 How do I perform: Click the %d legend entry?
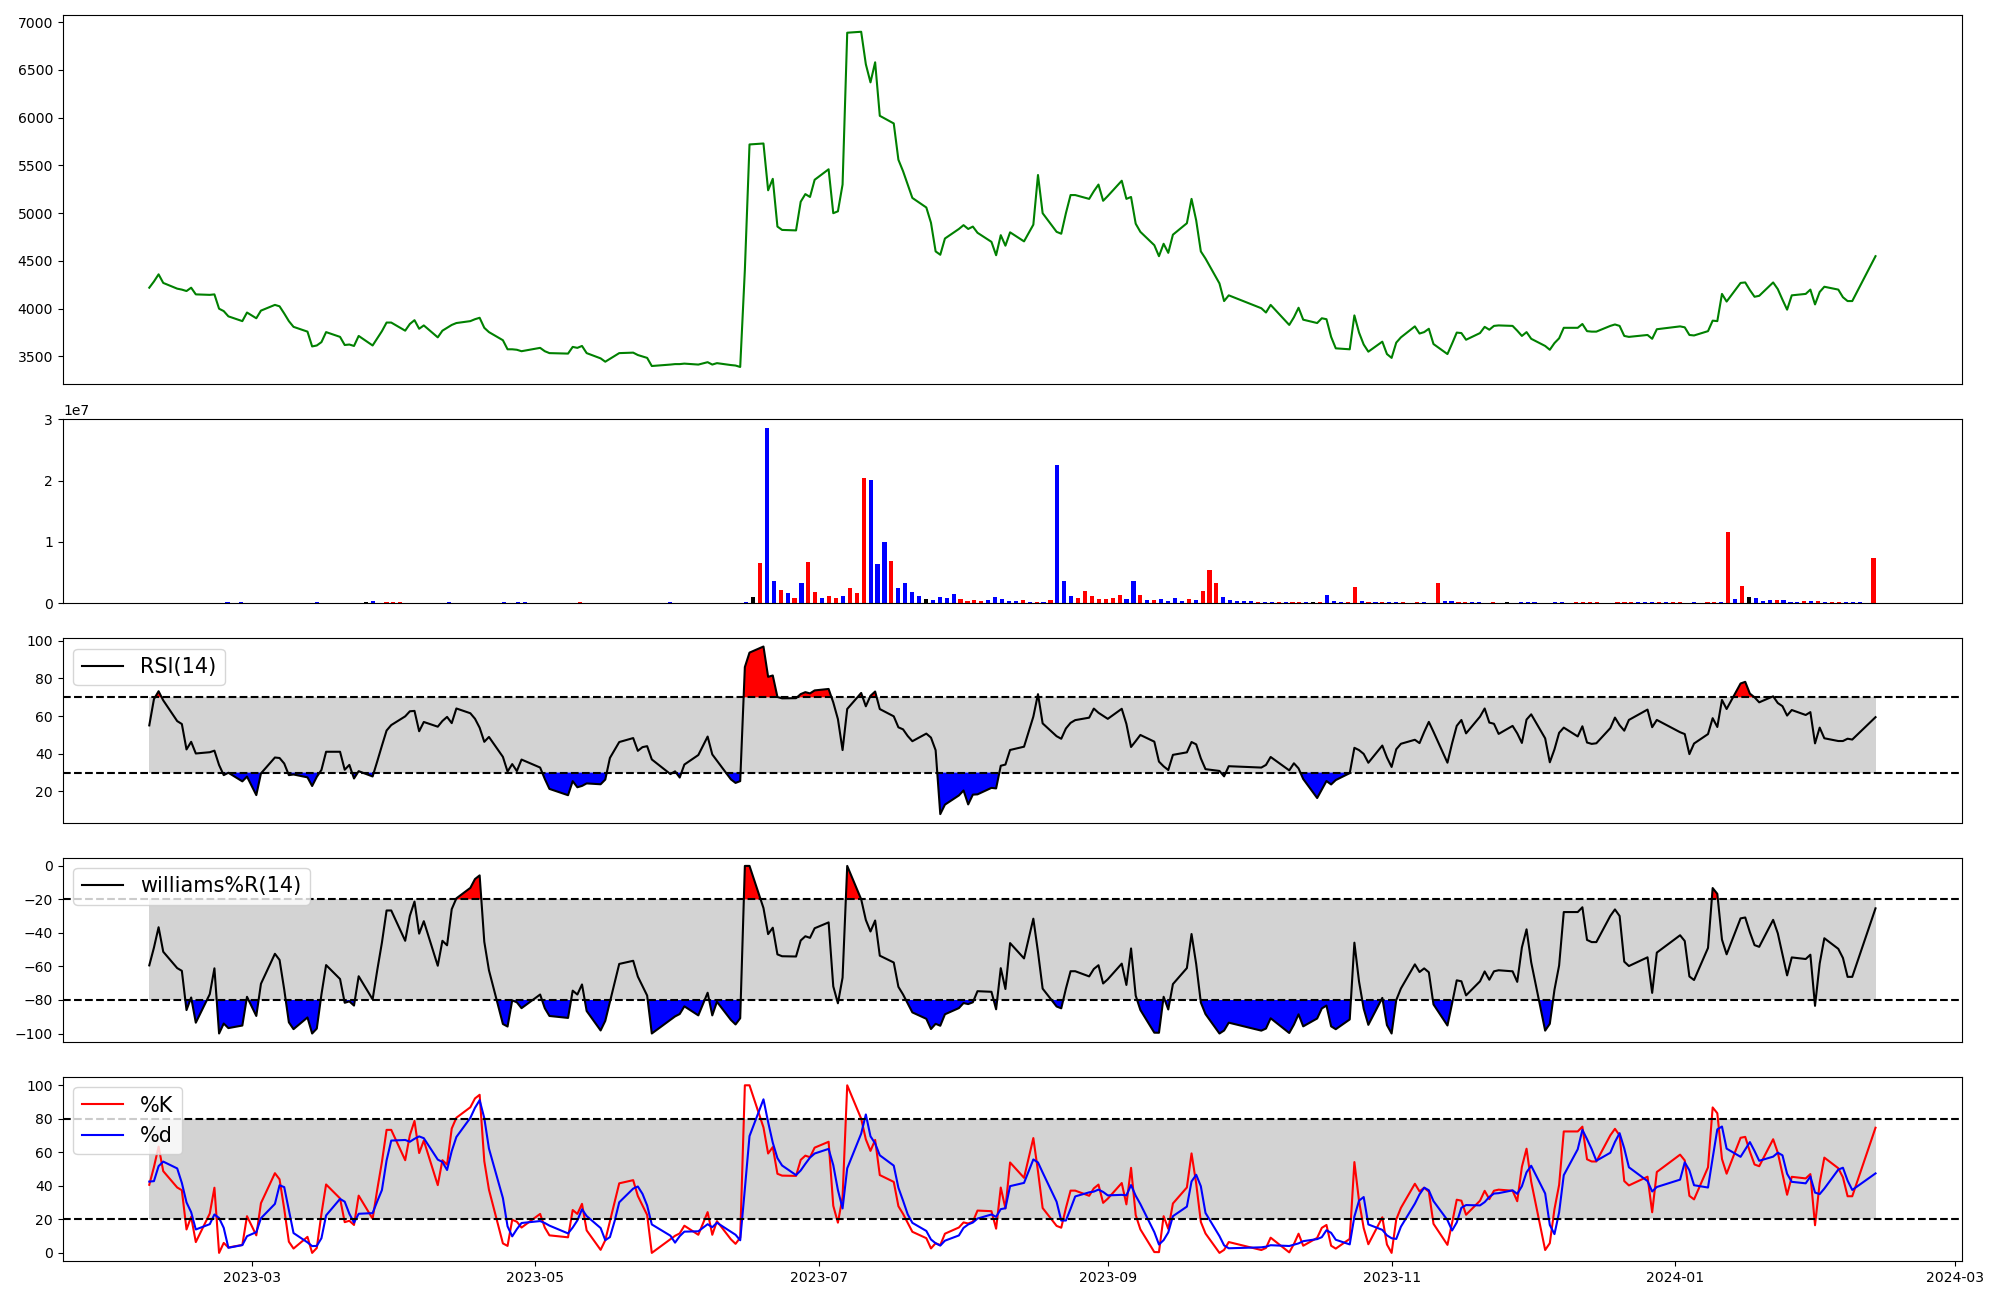pyautogui.click(x=155, y=1135)
